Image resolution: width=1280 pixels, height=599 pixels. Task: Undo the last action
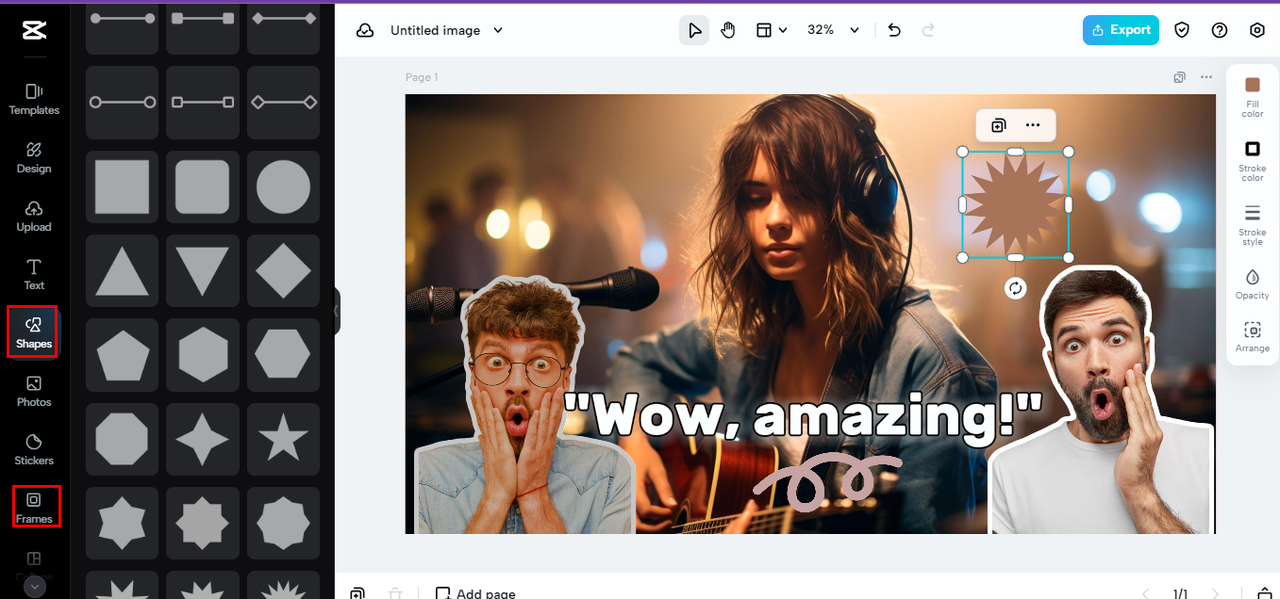tap(894, 30)
